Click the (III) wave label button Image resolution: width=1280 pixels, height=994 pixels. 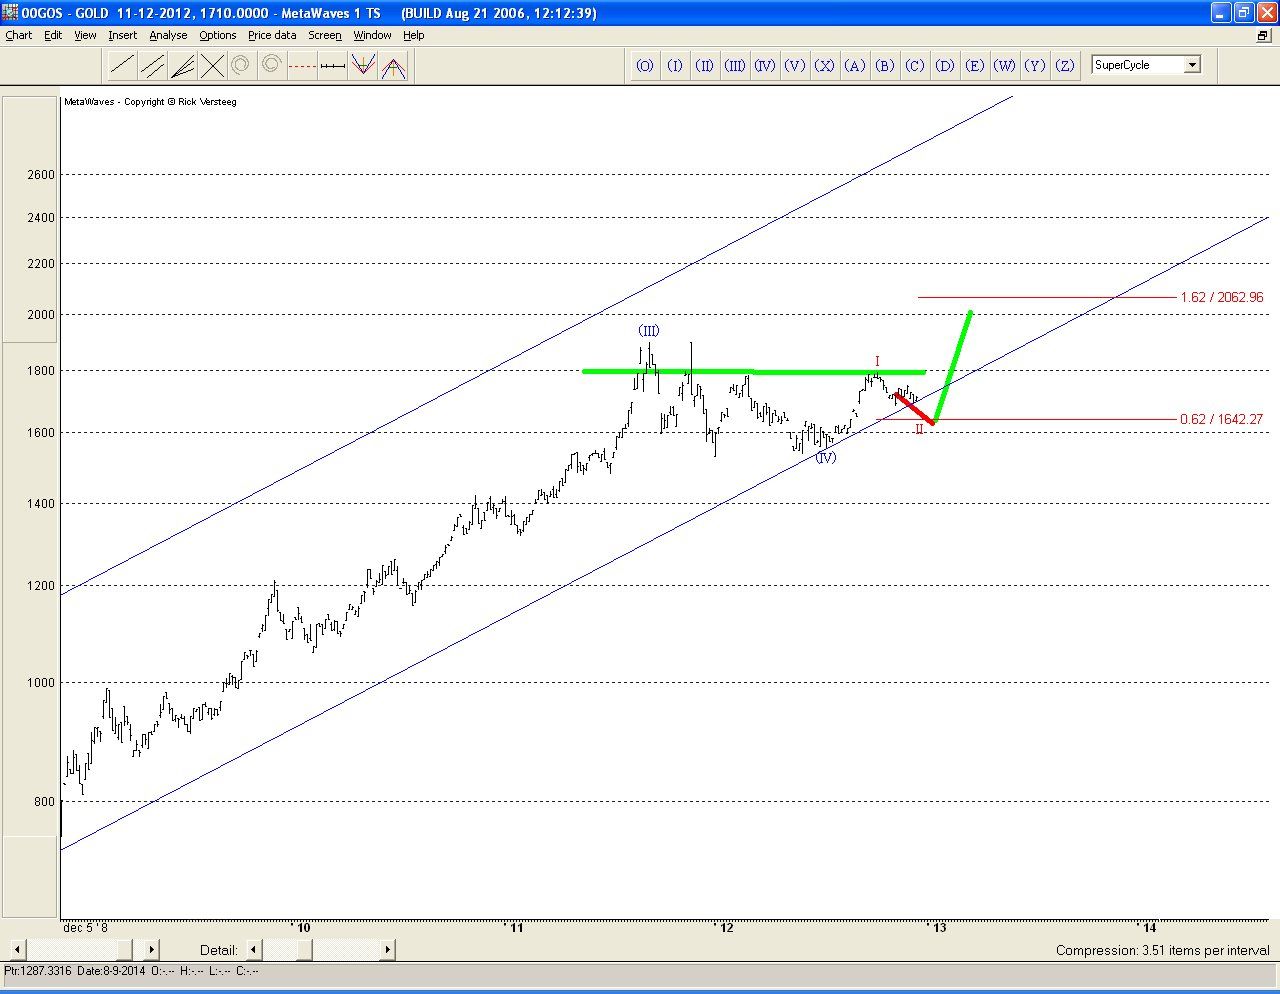735,65
